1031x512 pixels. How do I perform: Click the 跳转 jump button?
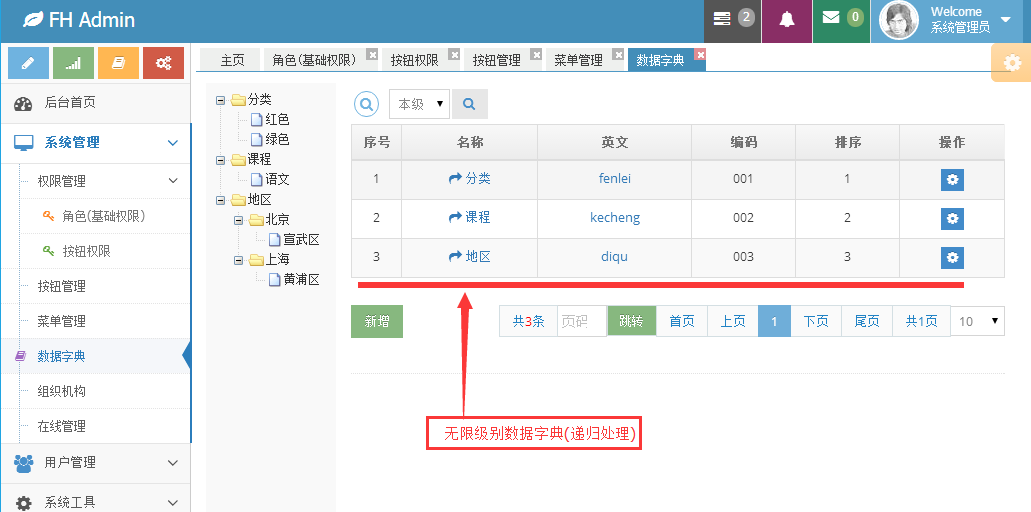click(x=631, y=321)
